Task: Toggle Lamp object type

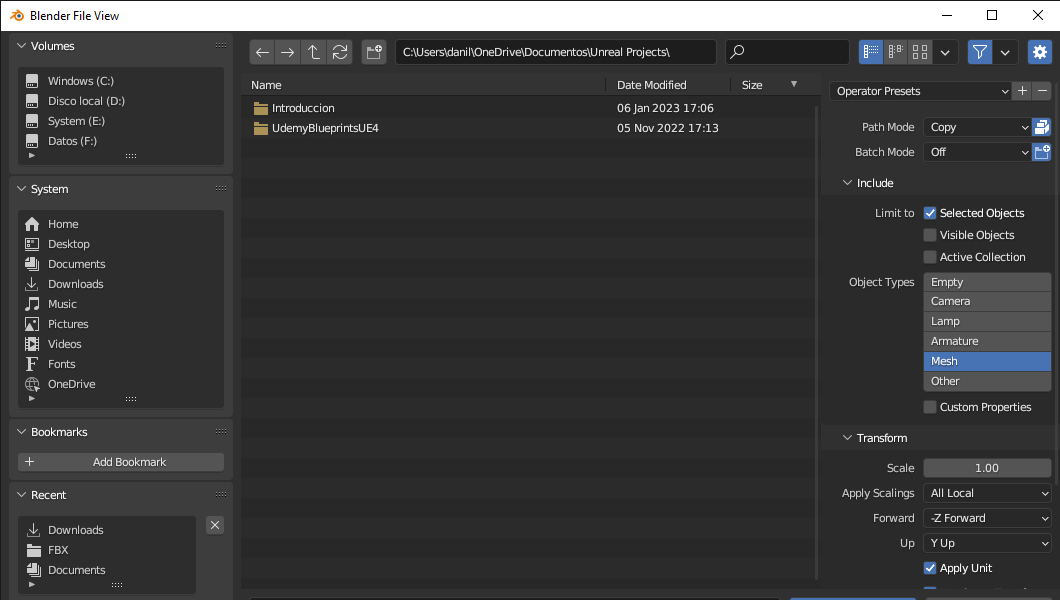Action: 987,321
